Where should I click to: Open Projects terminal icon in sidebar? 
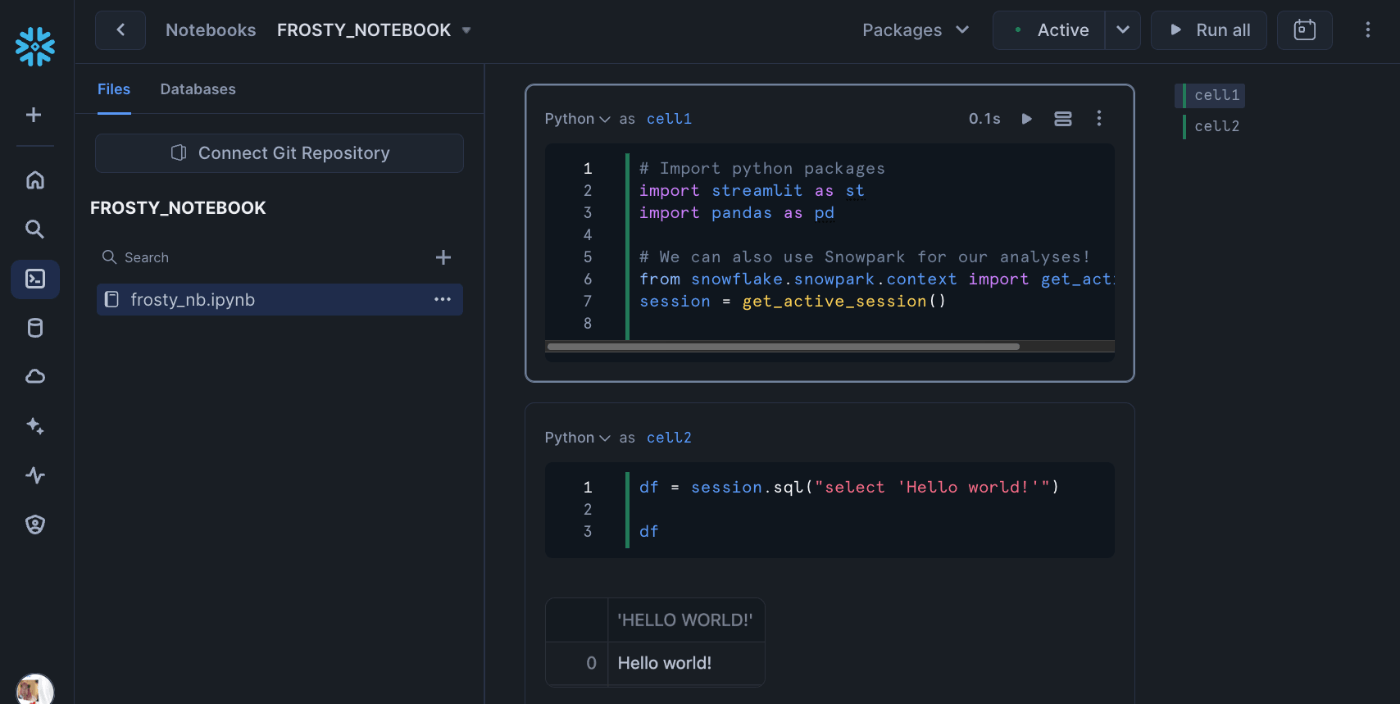(x=35, y=279)
